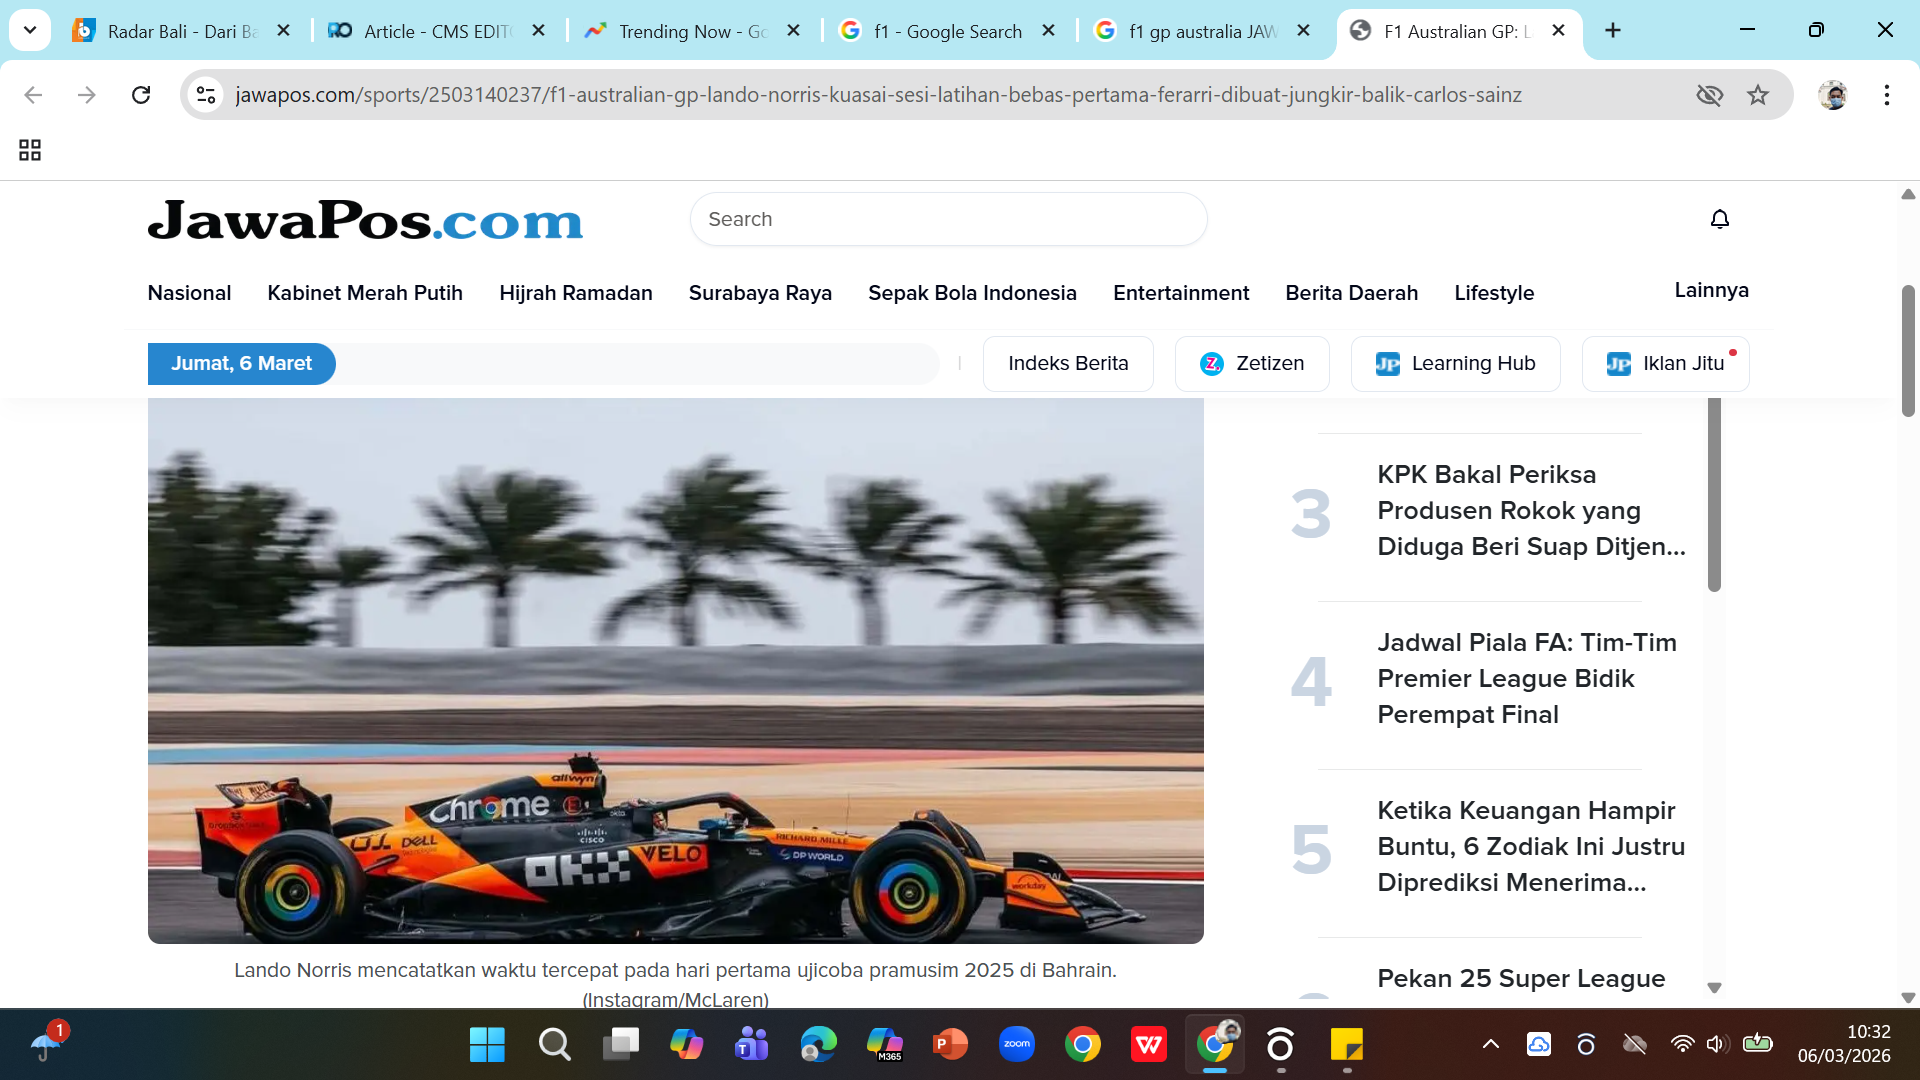Viewport: 1920px width, 1080px height.
Task: Open Chrome profile avatar
Action: coord(1833,95)
